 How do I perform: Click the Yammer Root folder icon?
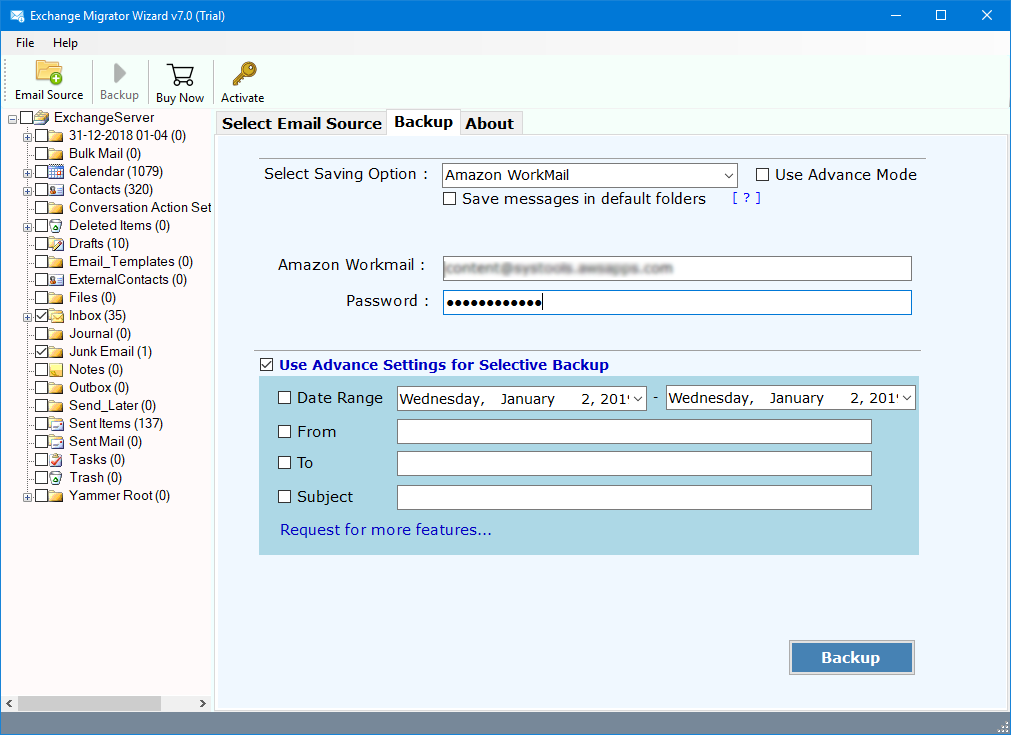tap(56, 496)
